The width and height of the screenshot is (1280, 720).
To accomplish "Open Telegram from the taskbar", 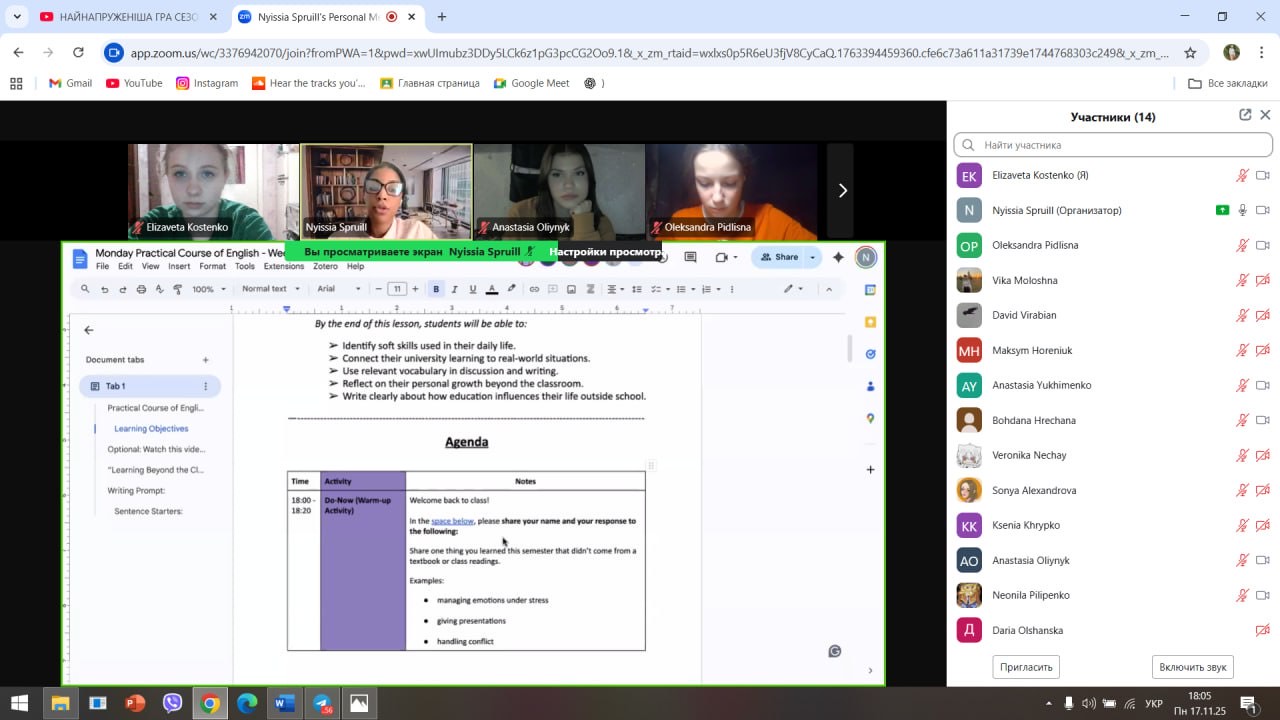I will pyautogui.click(x=322, y=703).
